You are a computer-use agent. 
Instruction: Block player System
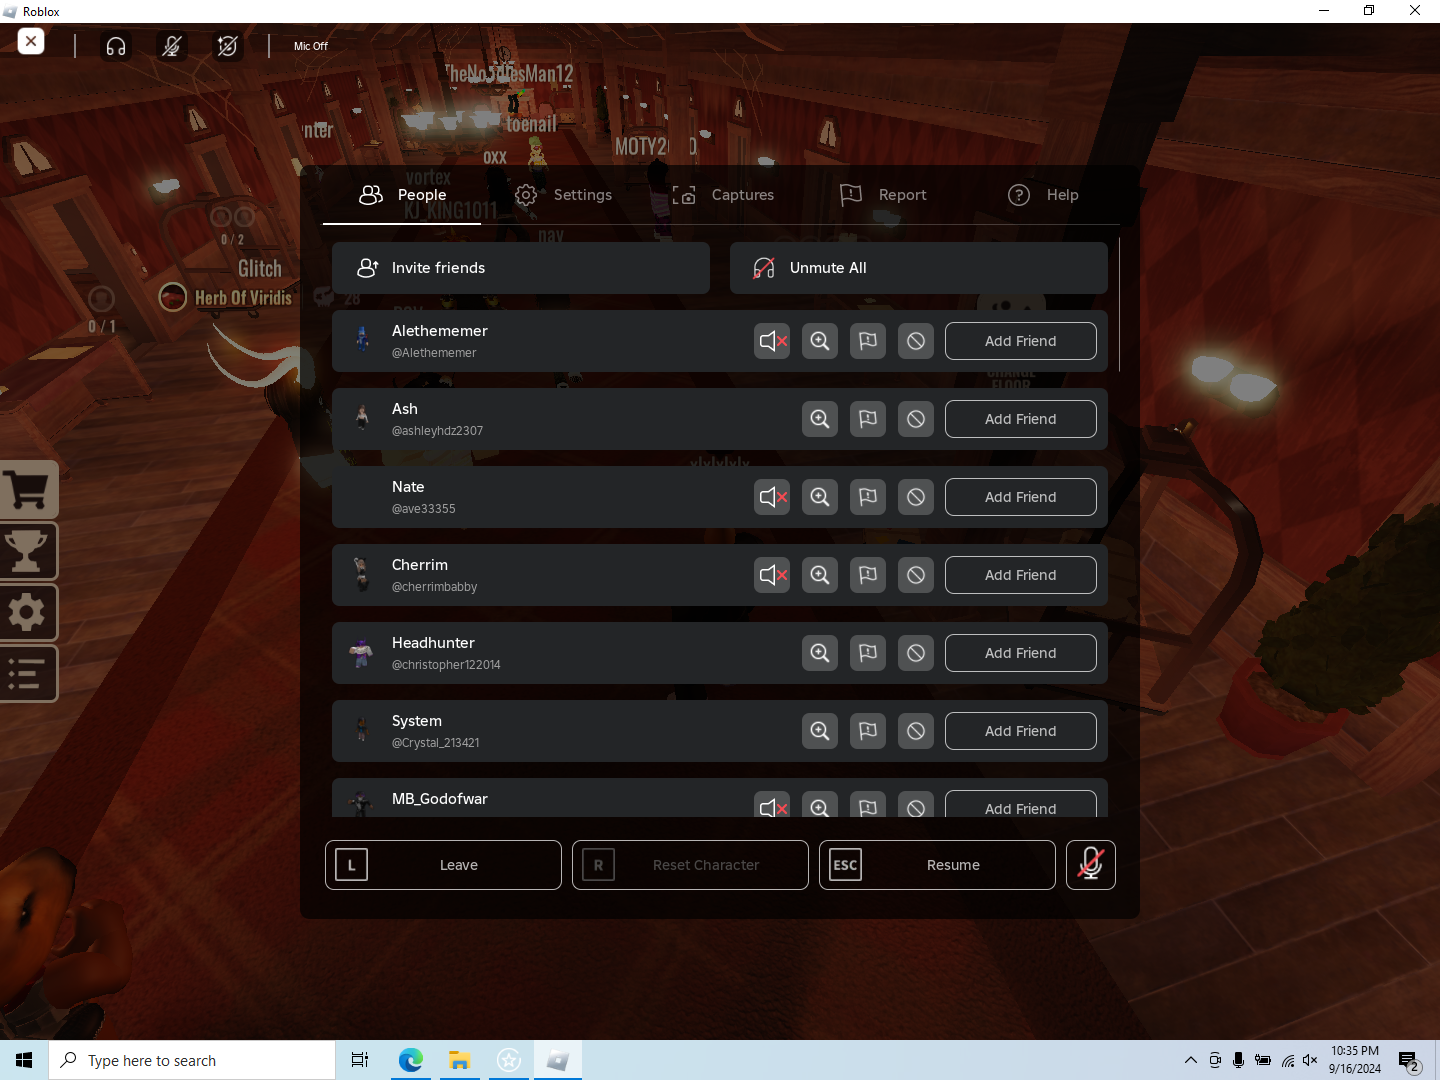click(x=916, y=731)
